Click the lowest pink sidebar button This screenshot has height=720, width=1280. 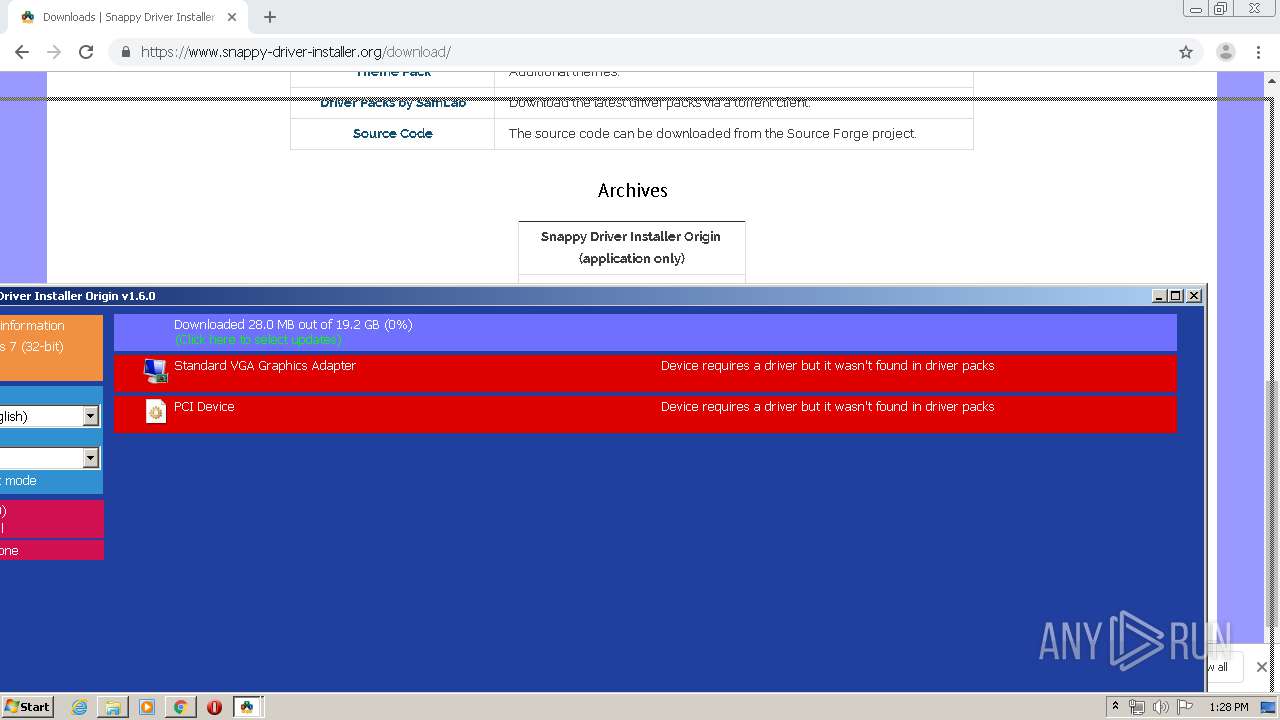(x=51, y=550)
